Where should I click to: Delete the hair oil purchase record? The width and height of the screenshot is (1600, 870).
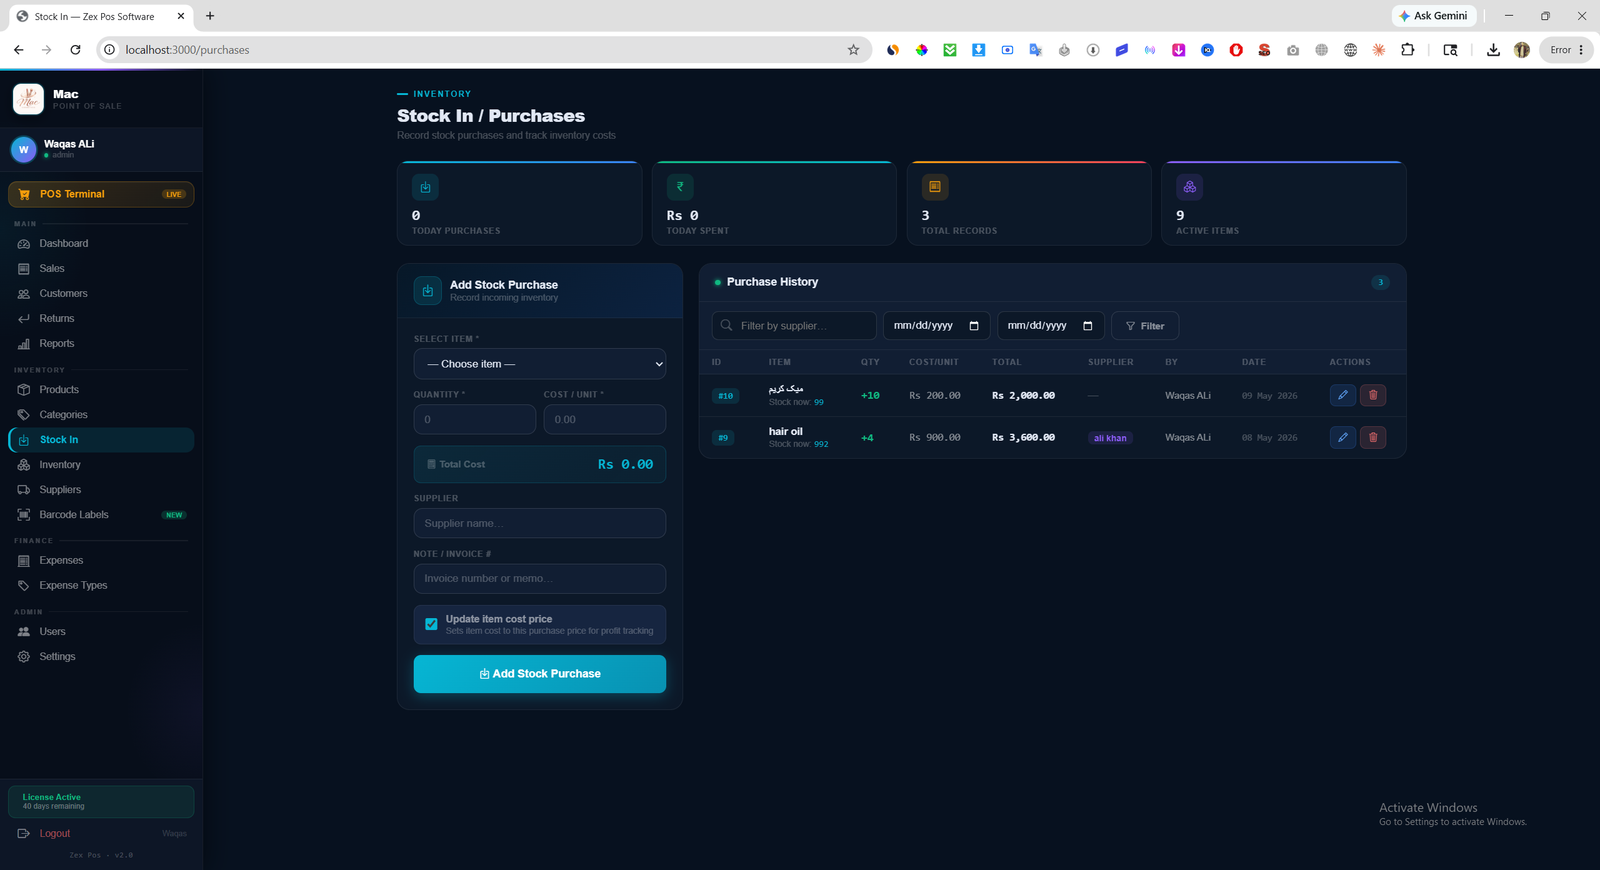coord(1373,437)
